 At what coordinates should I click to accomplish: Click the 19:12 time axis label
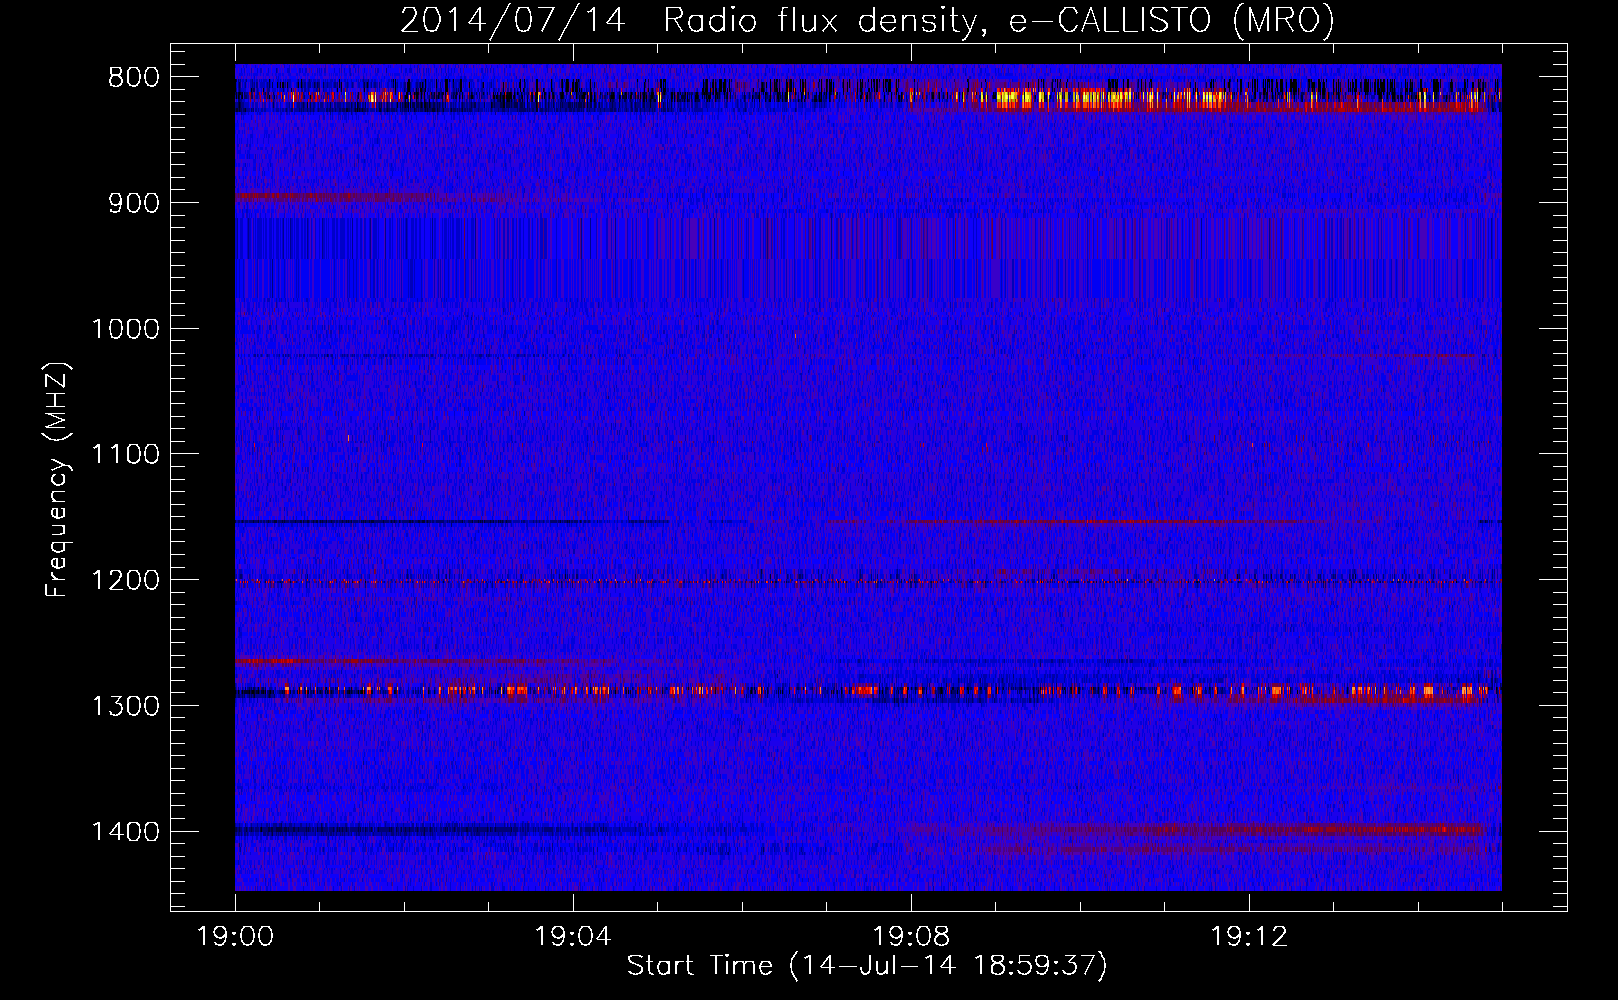click(x=1249, y=937)
